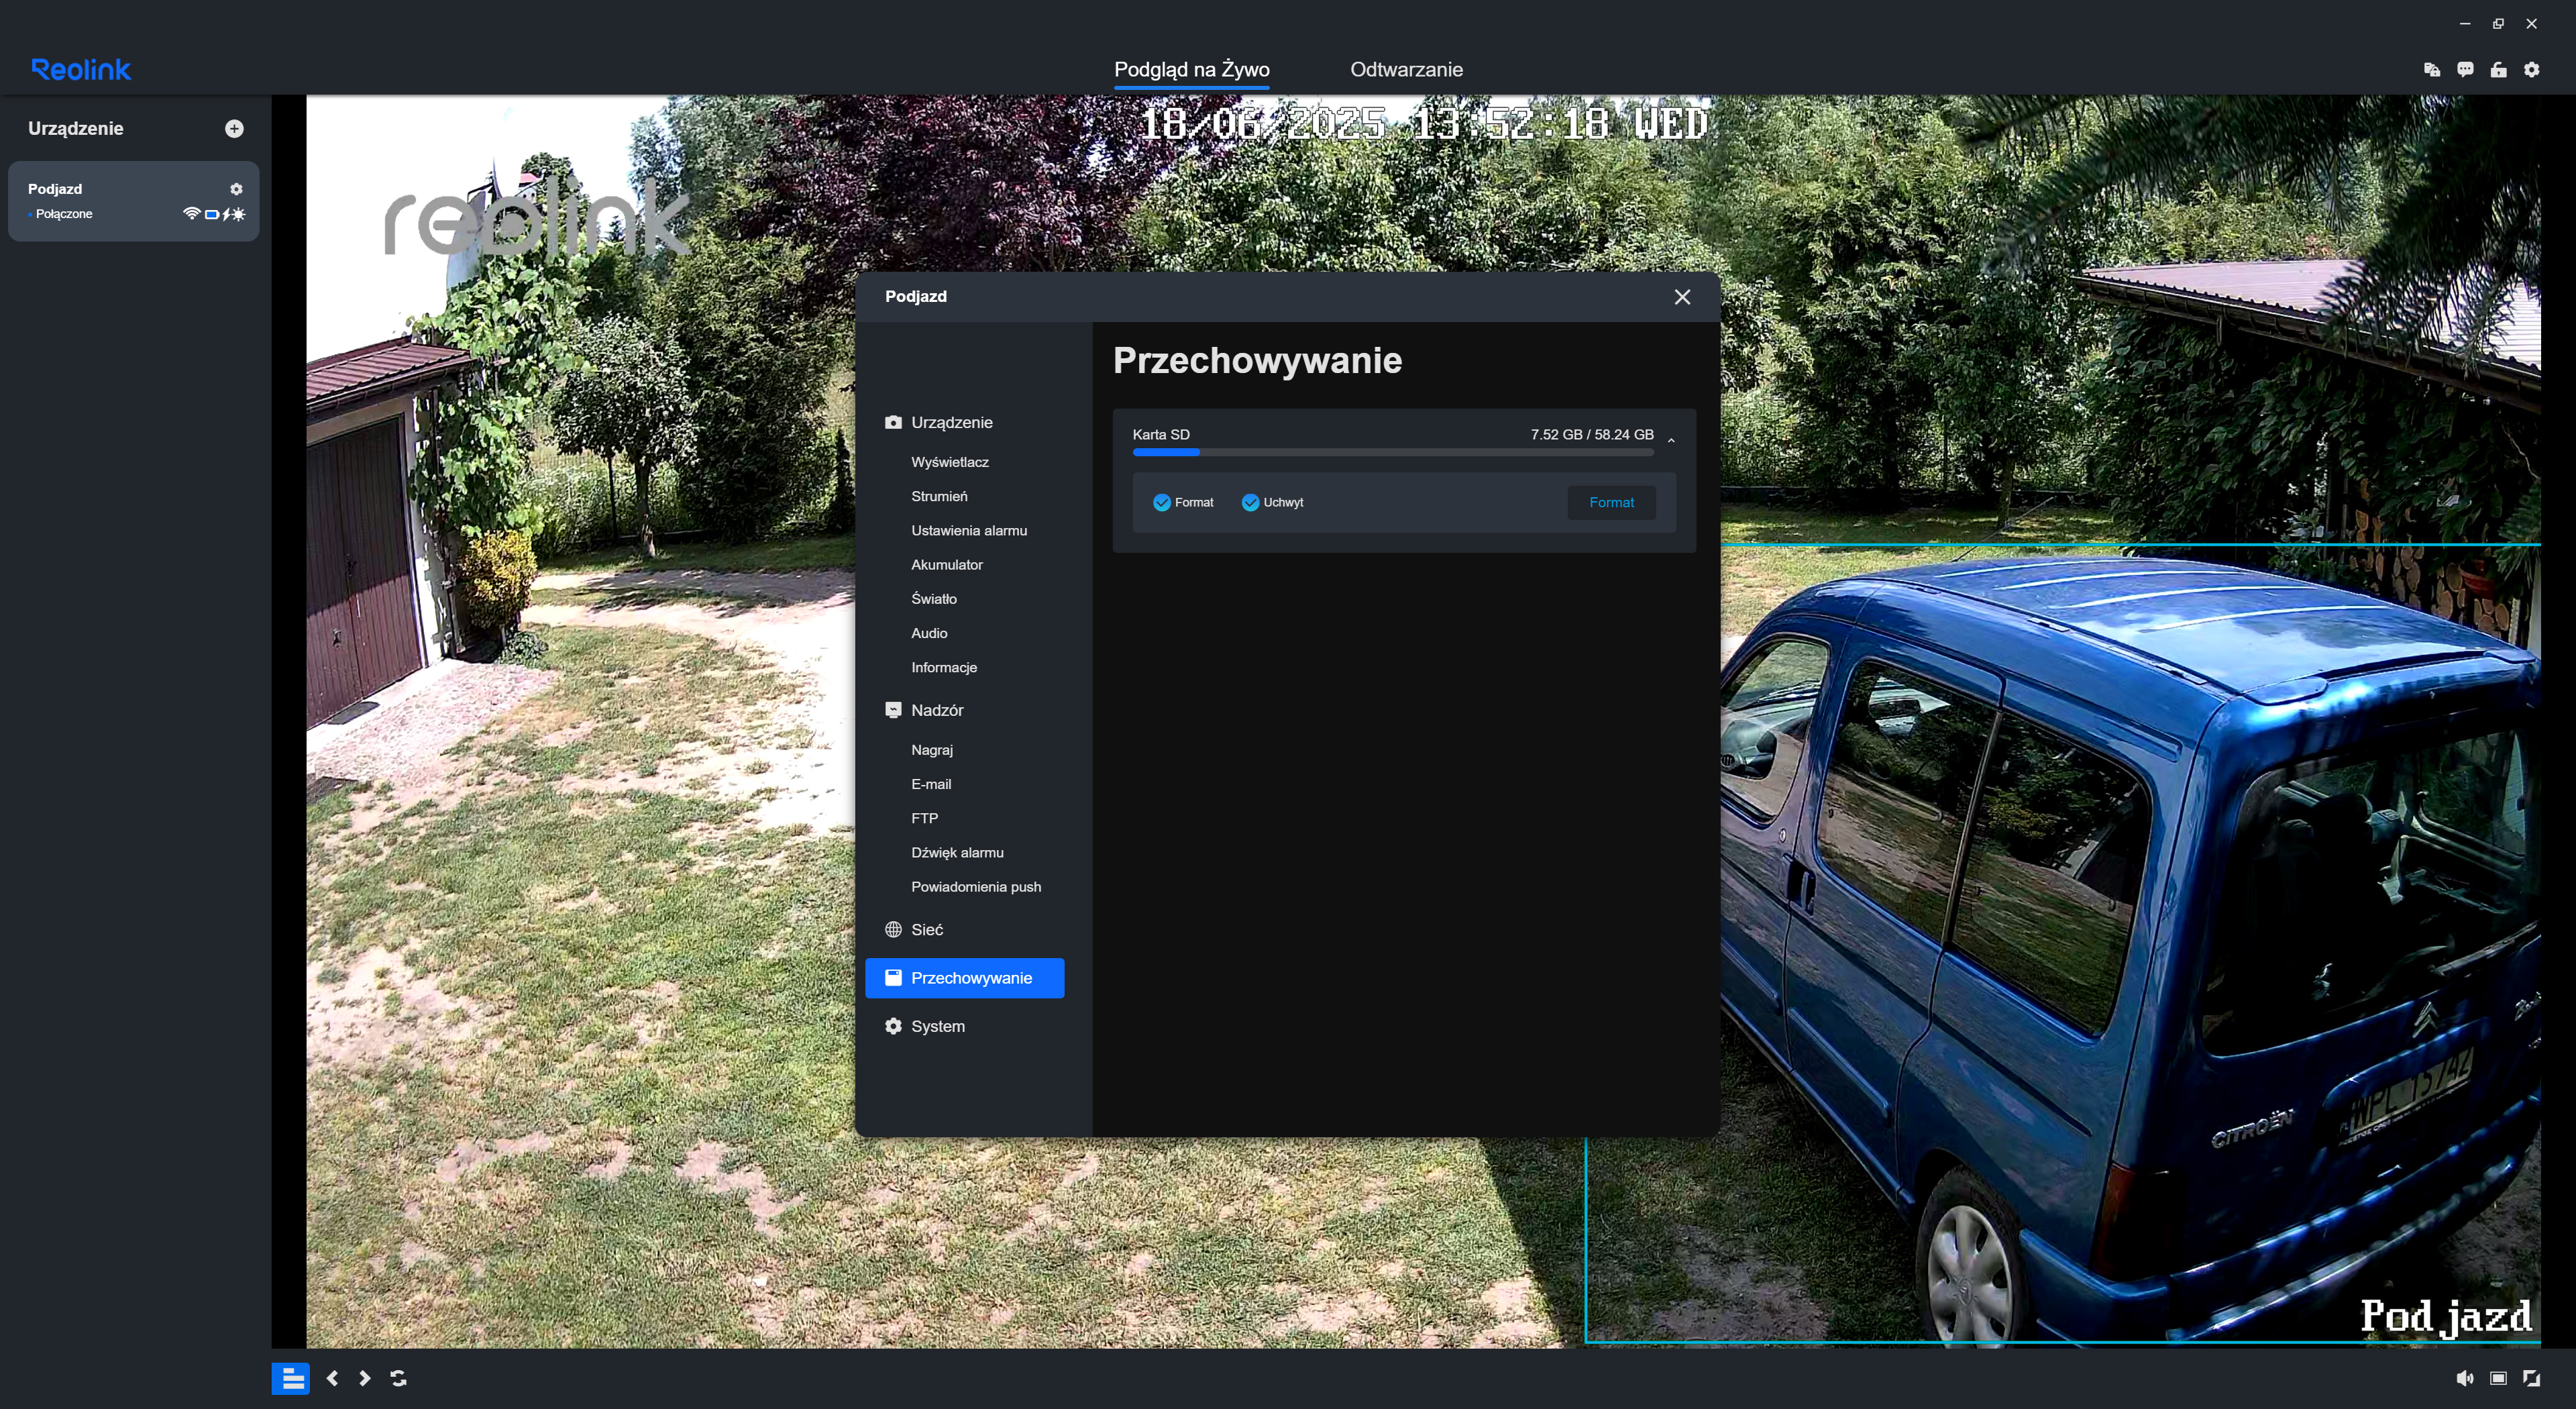Open Ustawienia alarmu settings
The width and height of the screenshot is (2576, 1409).
(x=968, y=530)
